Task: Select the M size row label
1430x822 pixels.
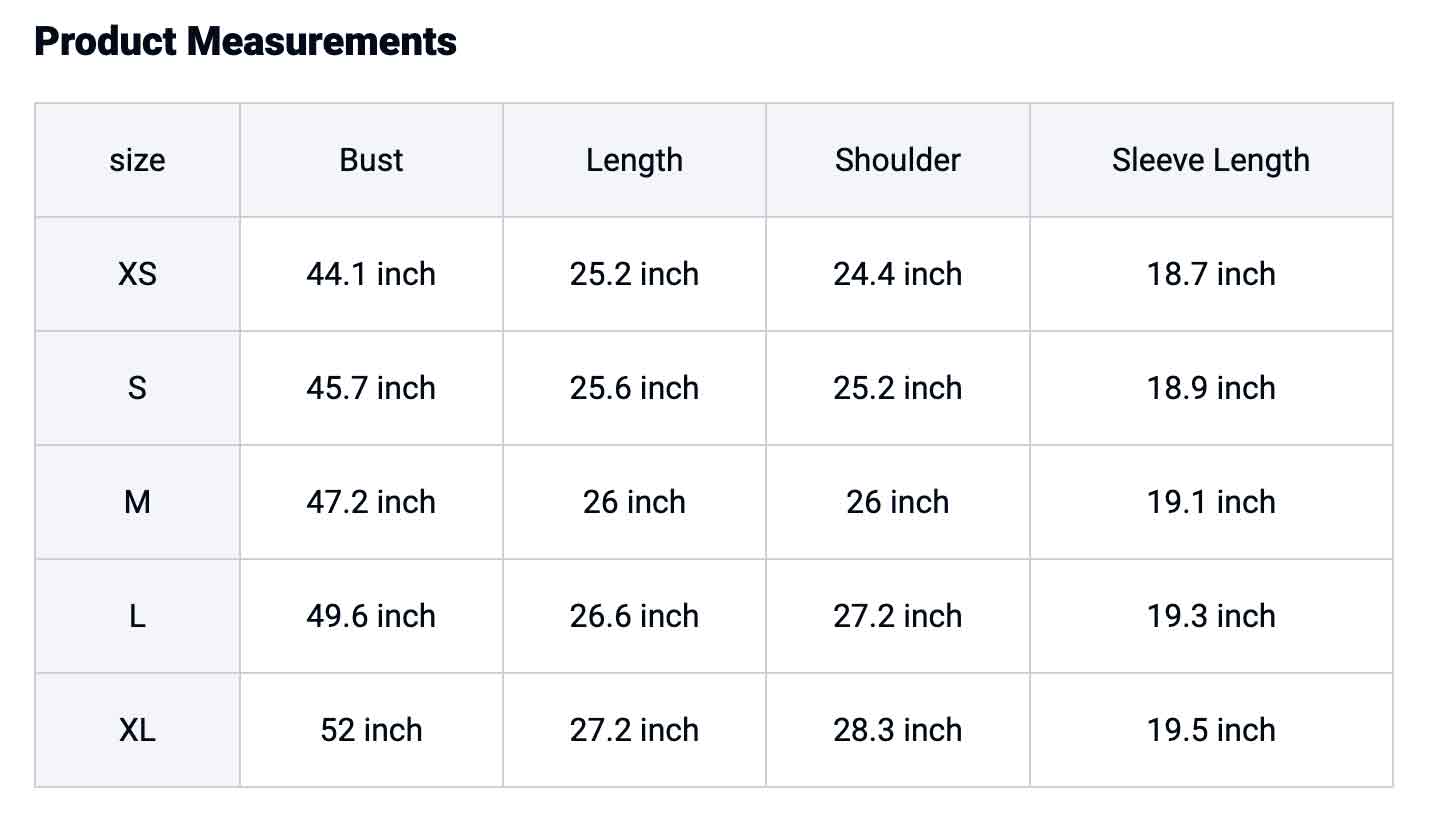Action: (x=138, y=502)
